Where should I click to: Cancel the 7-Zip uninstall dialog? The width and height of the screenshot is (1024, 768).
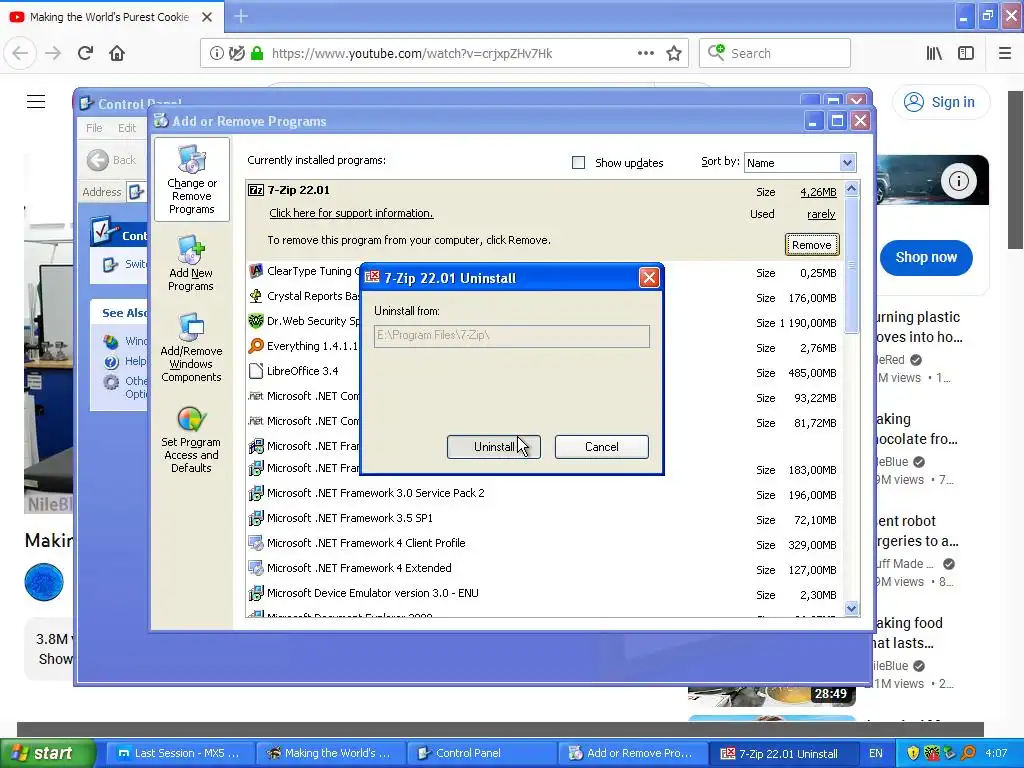click(x=601, y=447)
